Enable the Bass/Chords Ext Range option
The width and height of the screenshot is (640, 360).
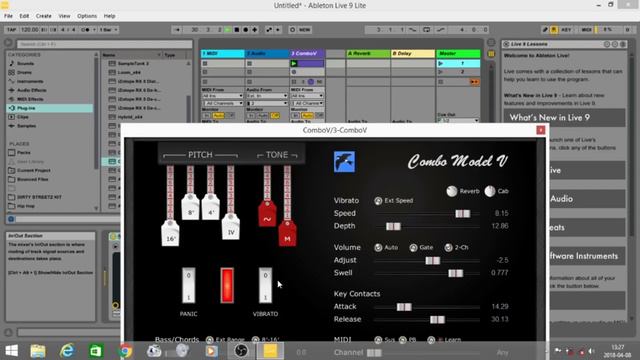pyautogui.click(x=209, y=340)
